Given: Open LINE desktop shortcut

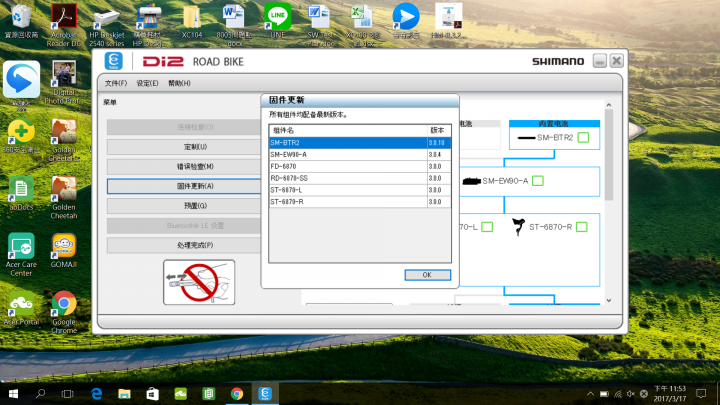Looking at the screenshot, I should coord(278,21).
